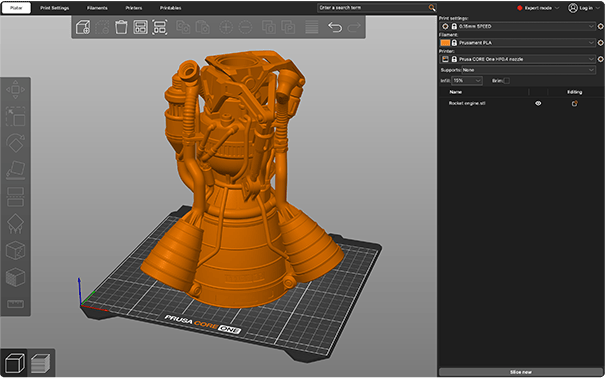Select the Cut tool in the left toolbar
Screen dimensions: 605x378
[x=15, y=197]
